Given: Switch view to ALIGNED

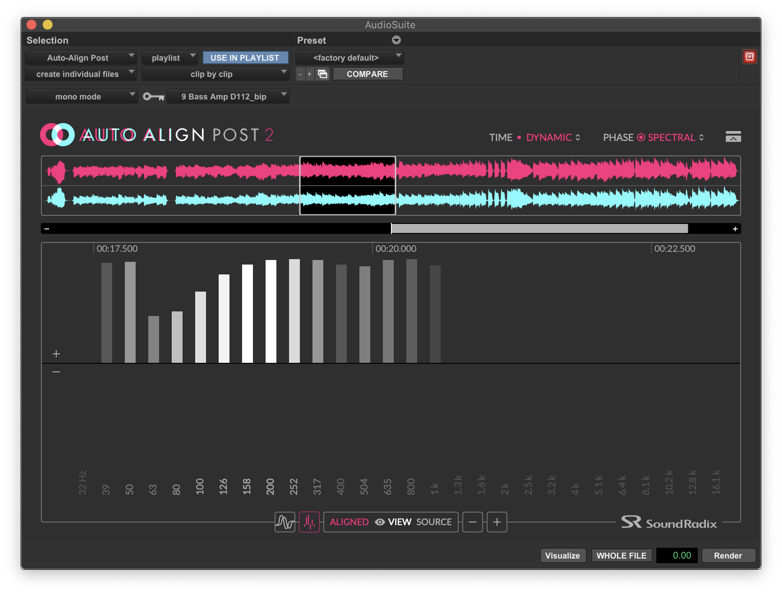Looking at the screenshot, I should click(x=349, y=522).
